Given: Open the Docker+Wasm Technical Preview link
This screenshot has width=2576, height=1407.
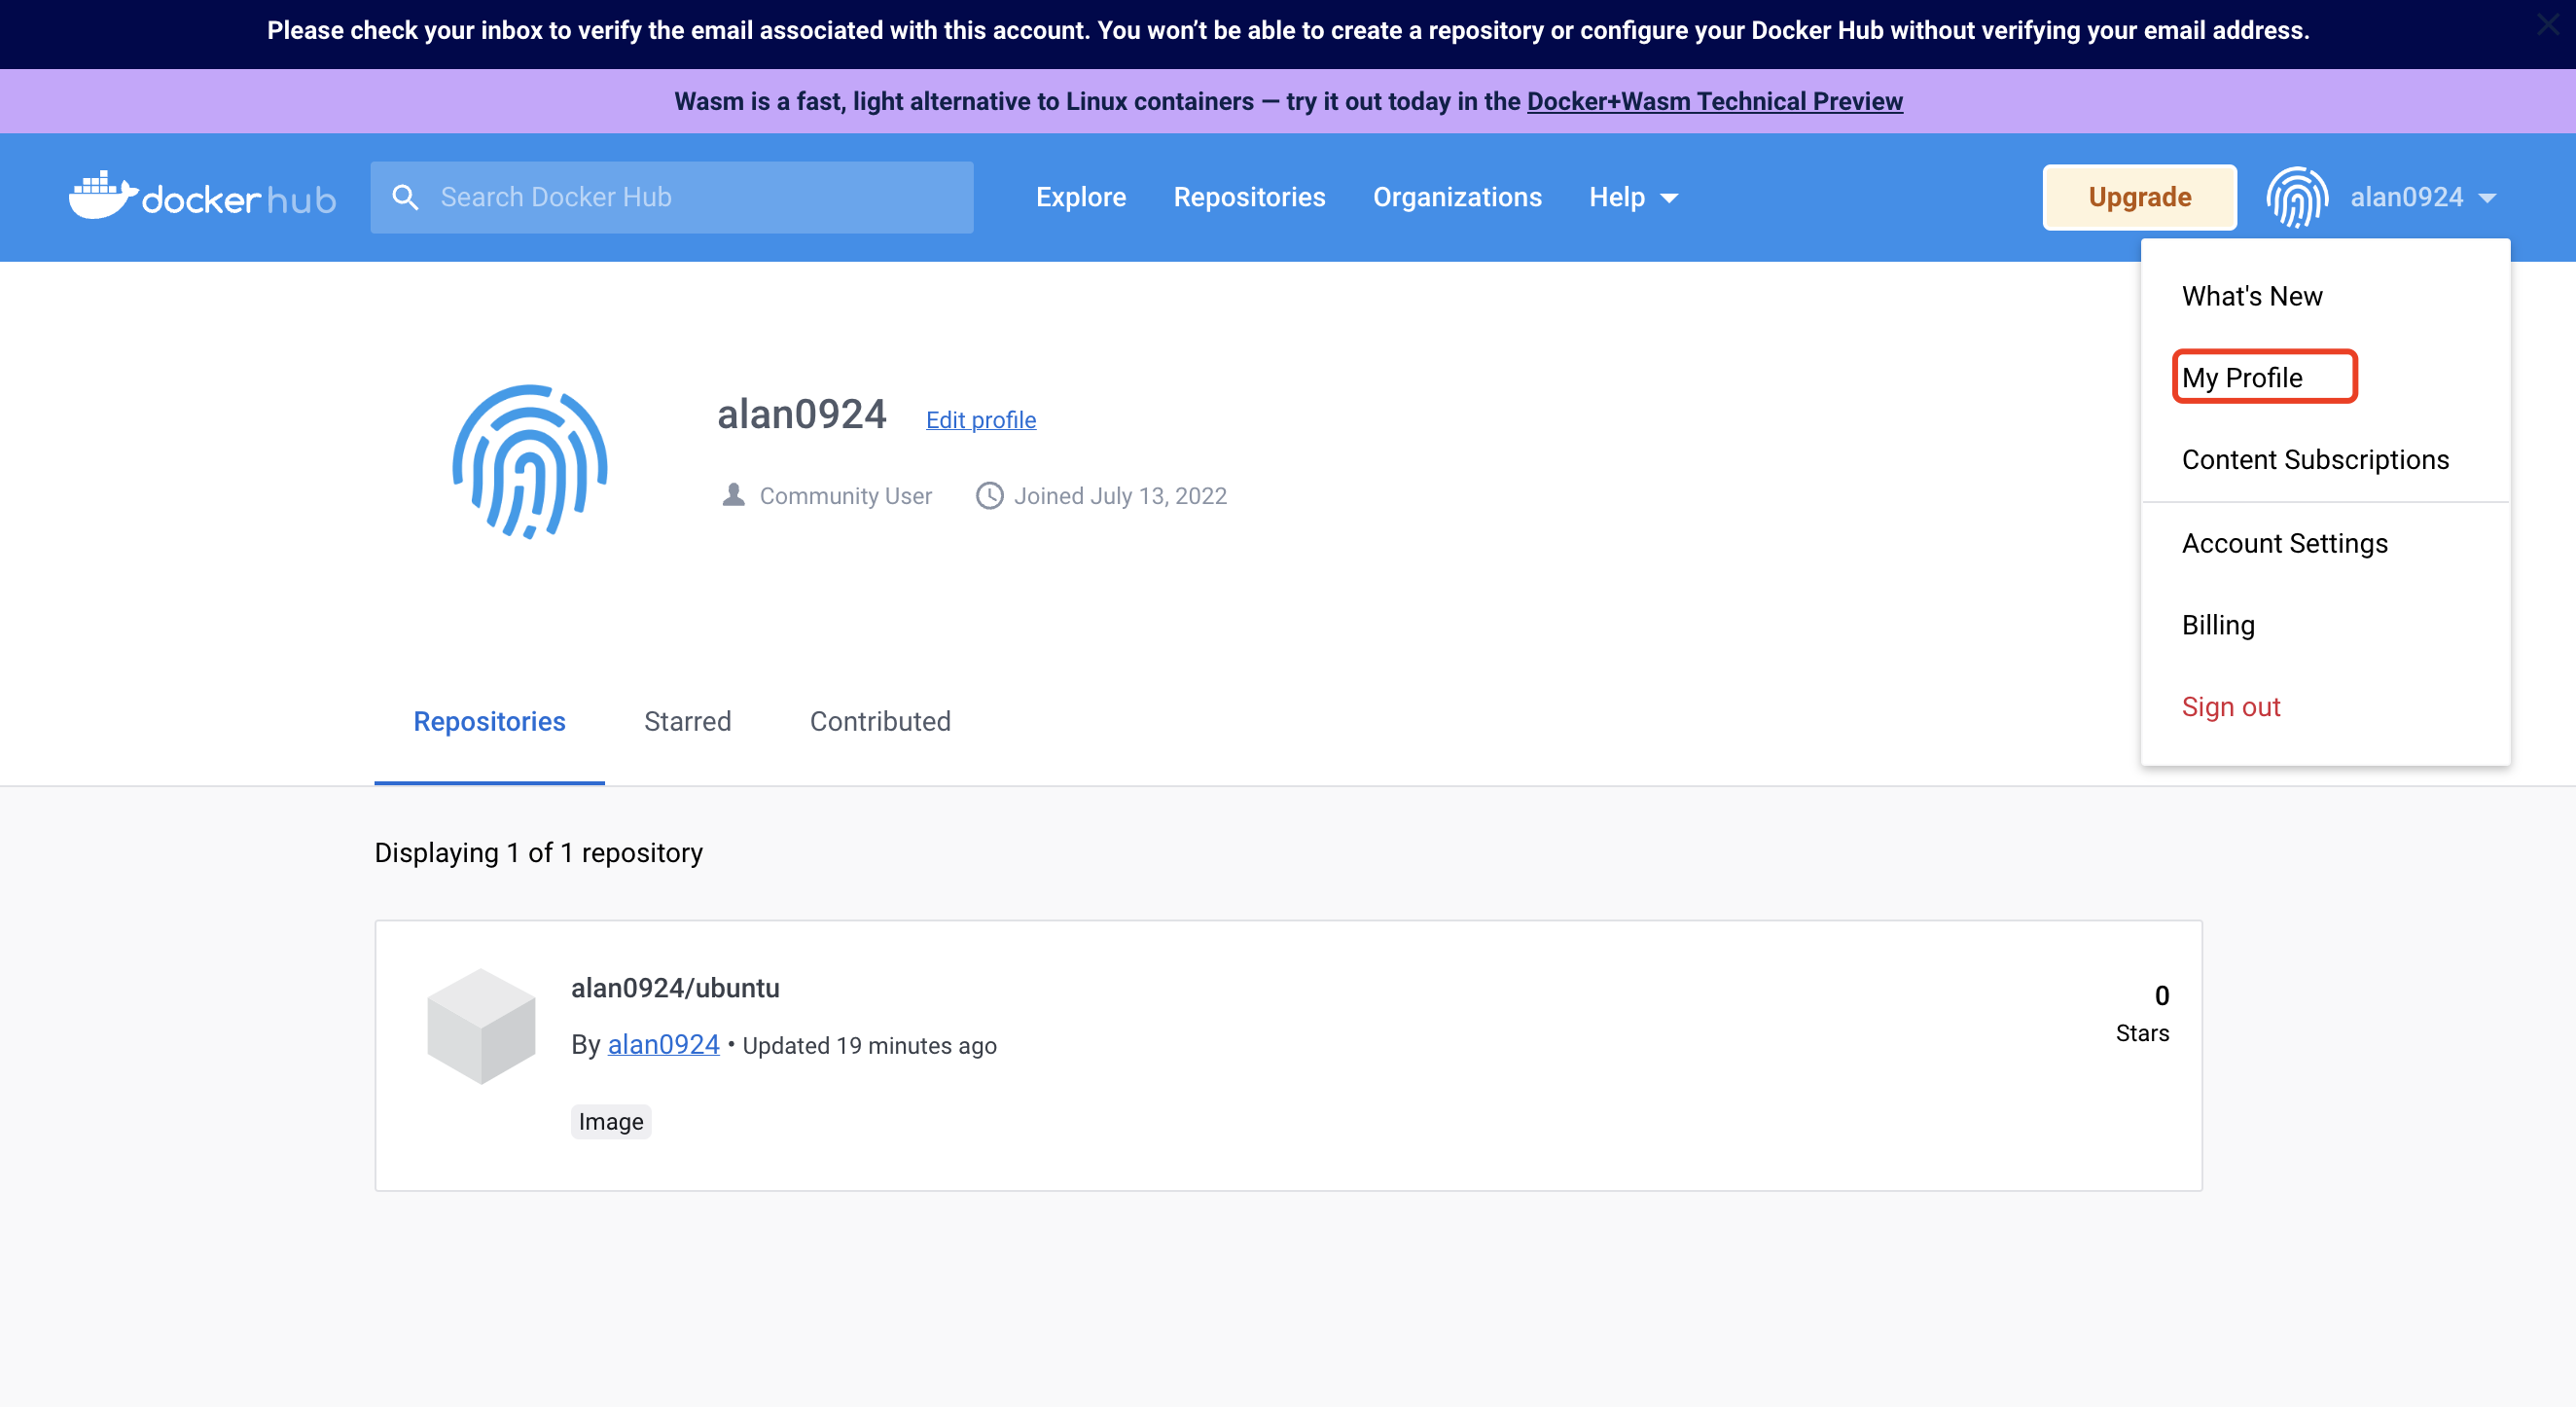Looking at the screenshot, I should pyautogui.click(x=1714, y=101).
